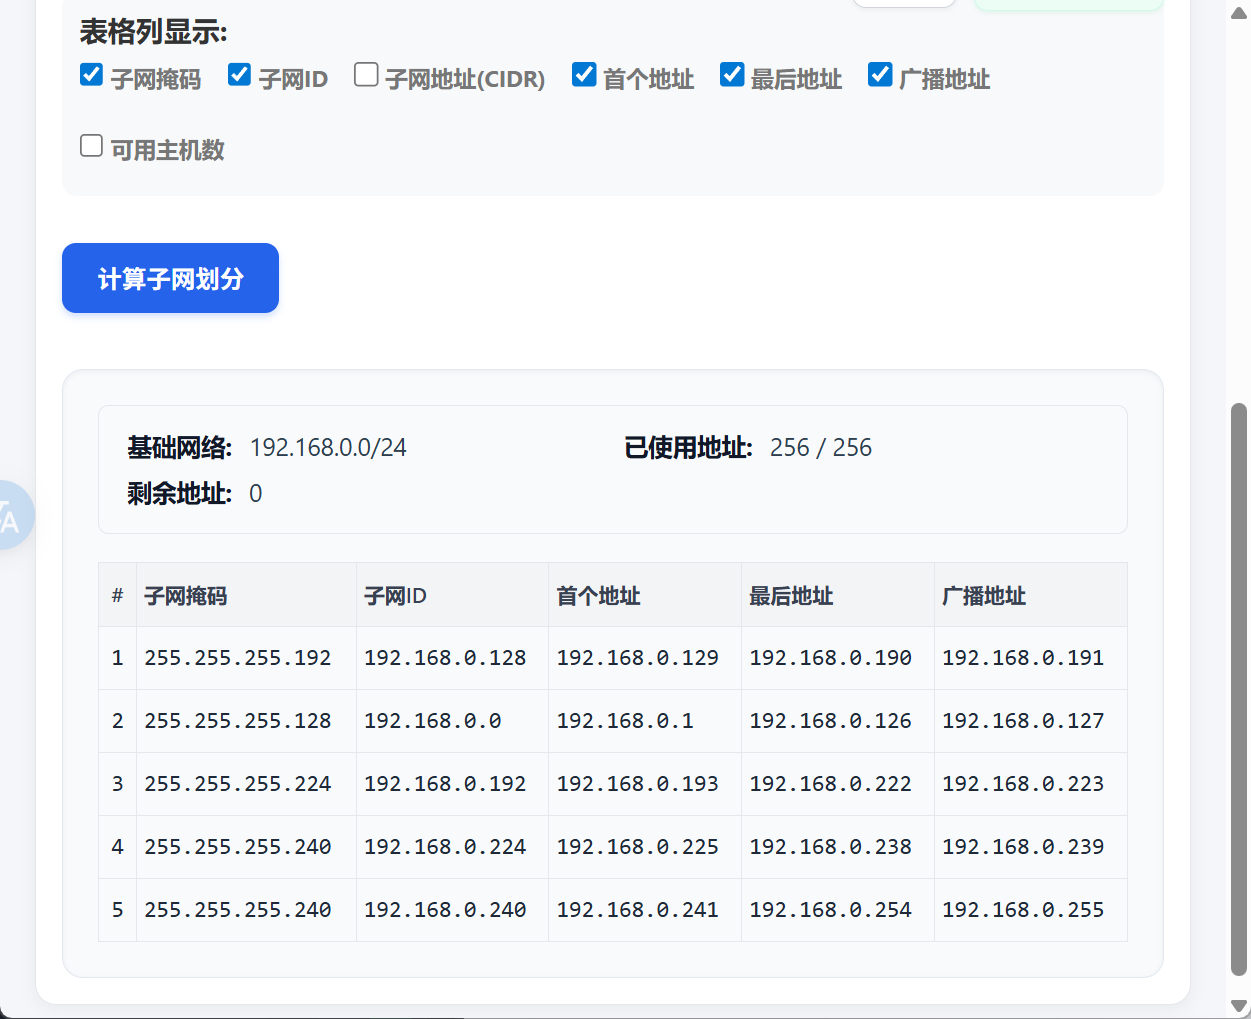
Task: Uncheck the 首个地址 column checkbox
Action: click(584, 75)
